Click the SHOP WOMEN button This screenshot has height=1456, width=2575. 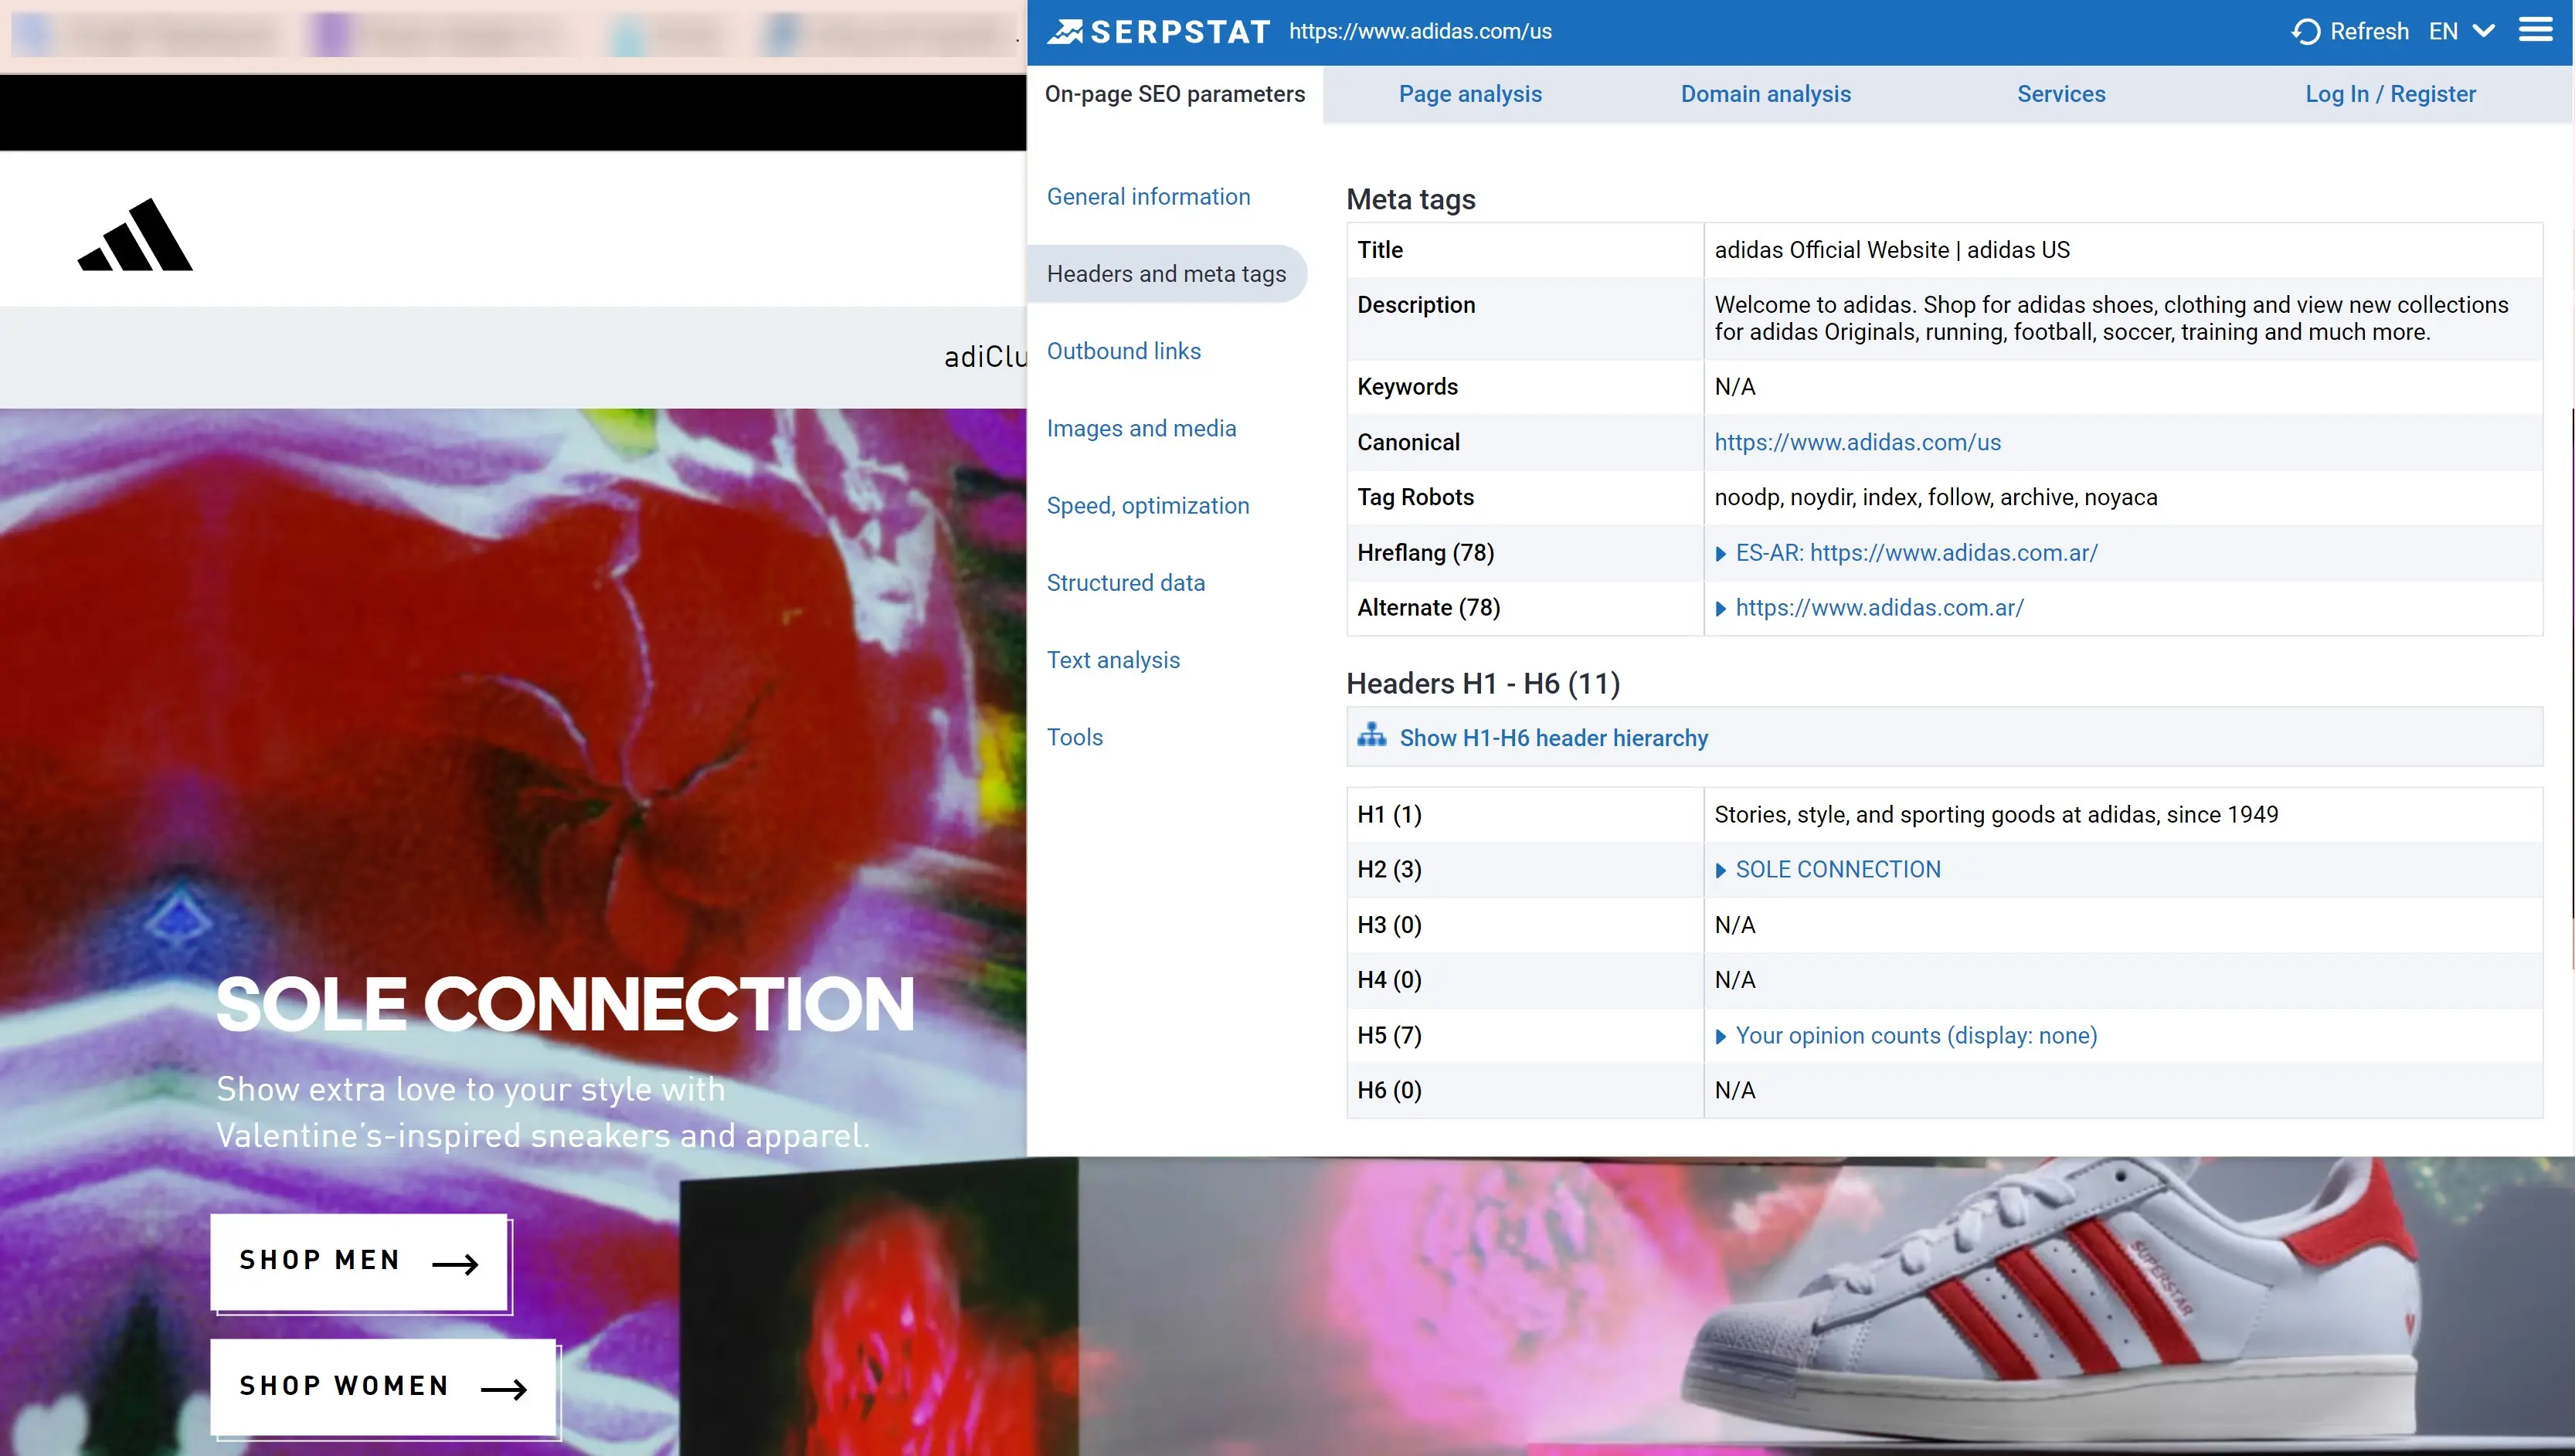383,1386
